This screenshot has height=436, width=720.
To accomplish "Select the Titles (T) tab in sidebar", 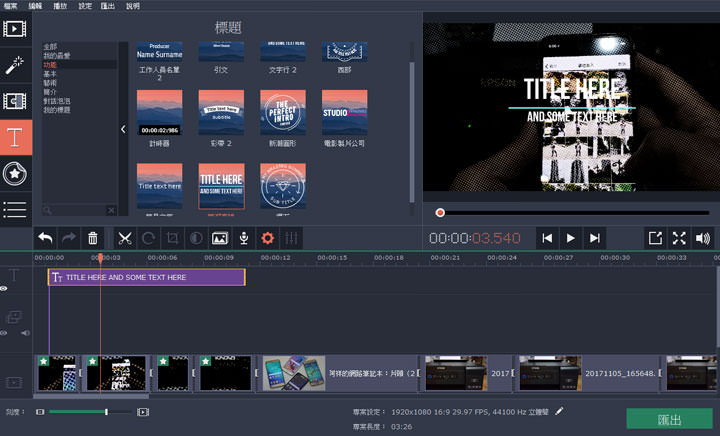I will (15, 137).
